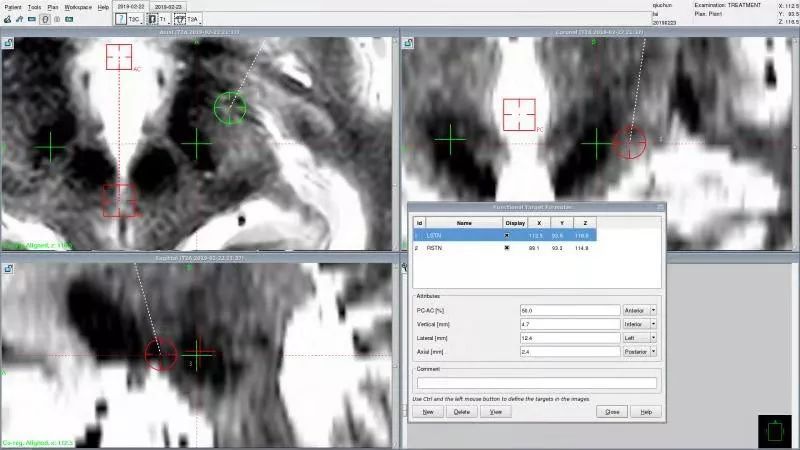Maximize the Coronal view using its corner icon
Screen dimensions: 800x450
408,44
